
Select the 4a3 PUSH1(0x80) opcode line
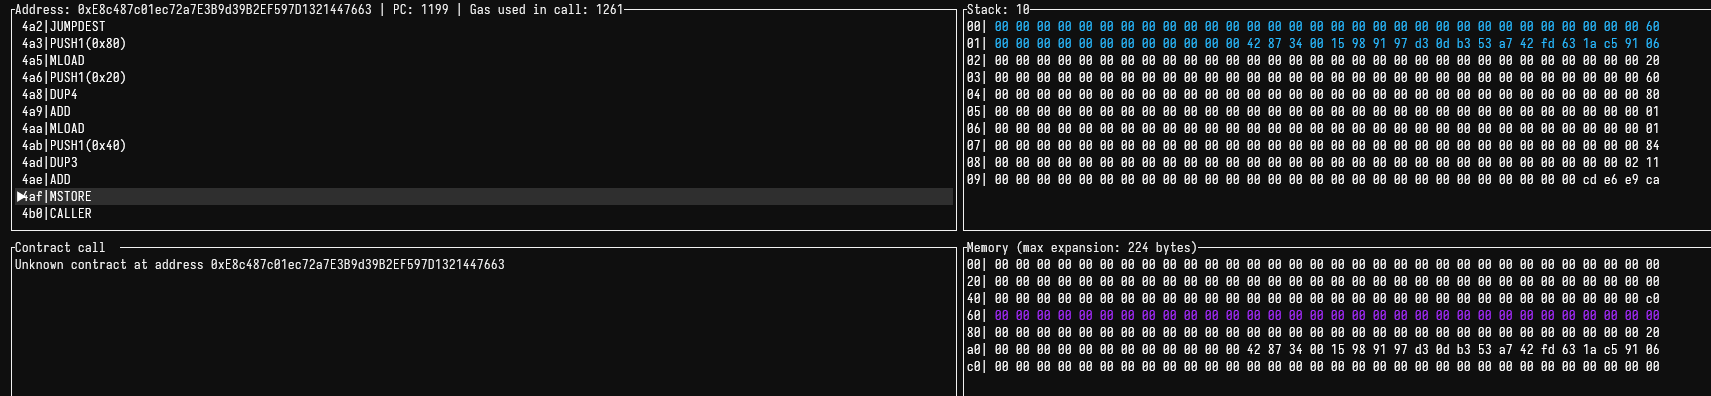click(74, 44)
